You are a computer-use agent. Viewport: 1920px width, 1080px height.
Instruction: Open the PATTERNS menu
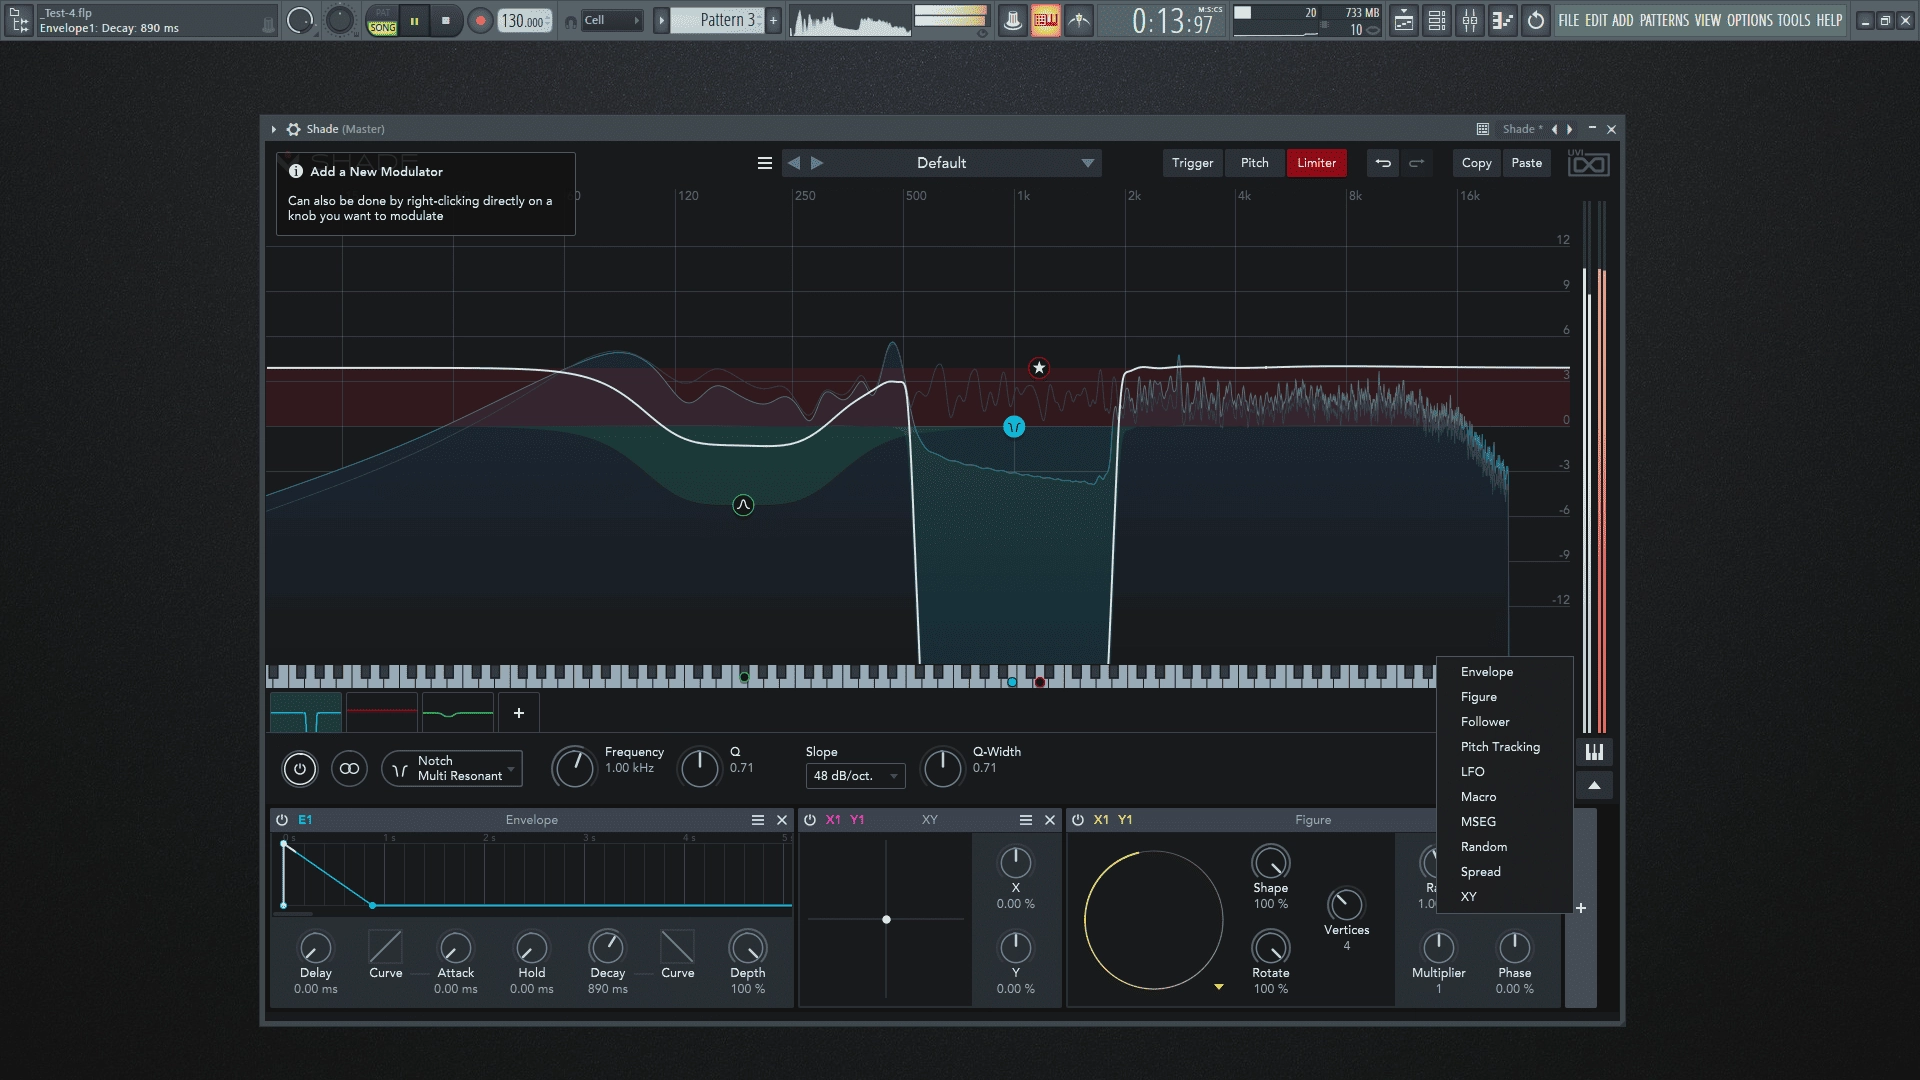[1665, 20]
